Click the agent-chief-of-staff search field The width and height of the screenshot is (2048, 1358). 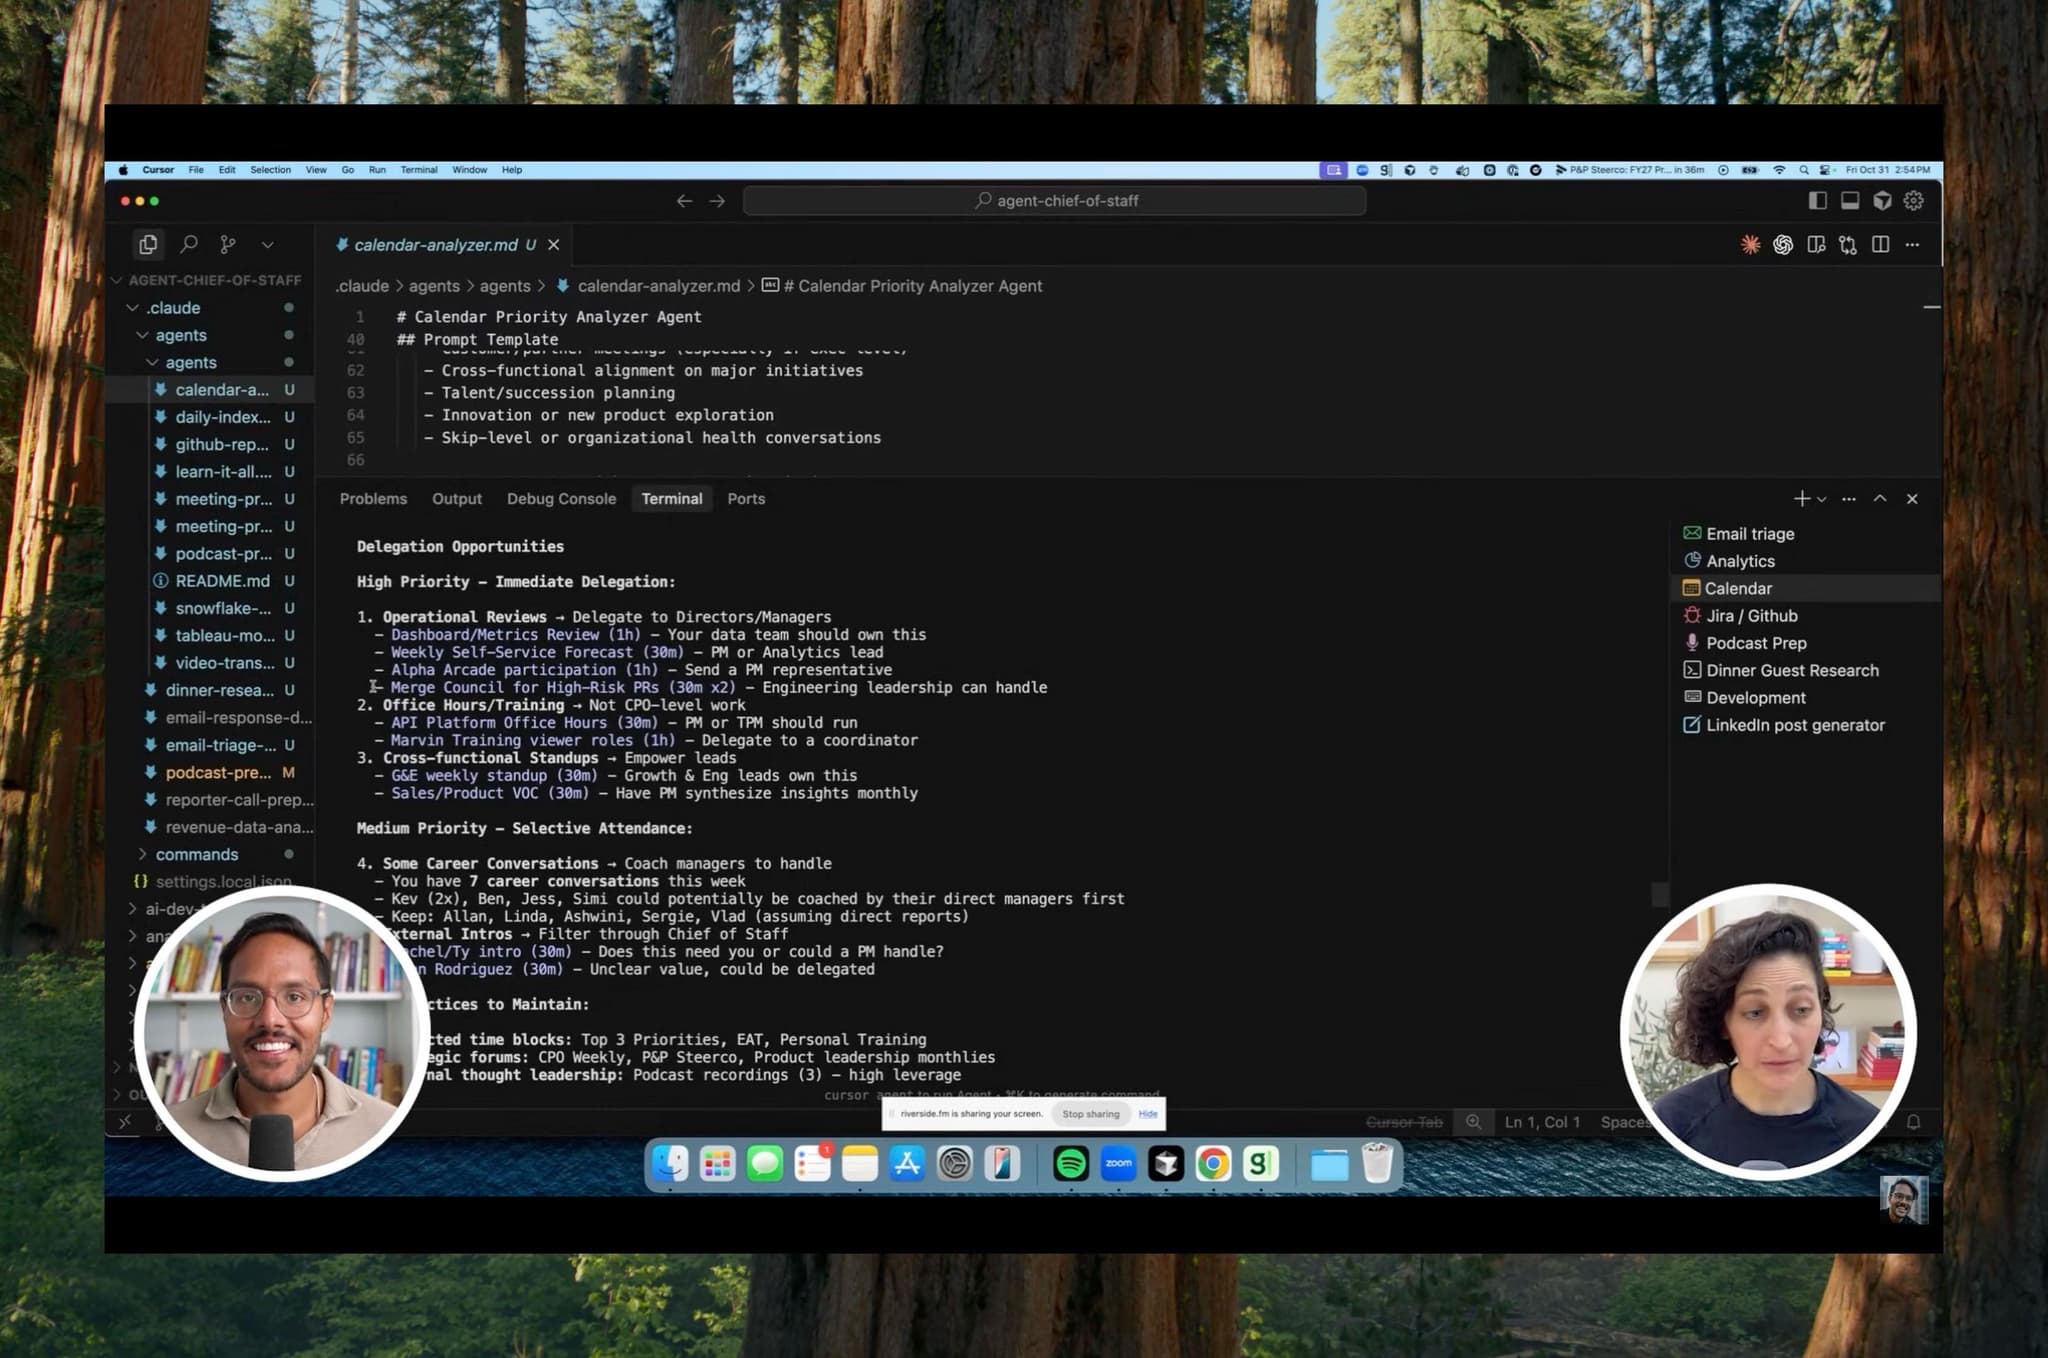(1055, 201)
